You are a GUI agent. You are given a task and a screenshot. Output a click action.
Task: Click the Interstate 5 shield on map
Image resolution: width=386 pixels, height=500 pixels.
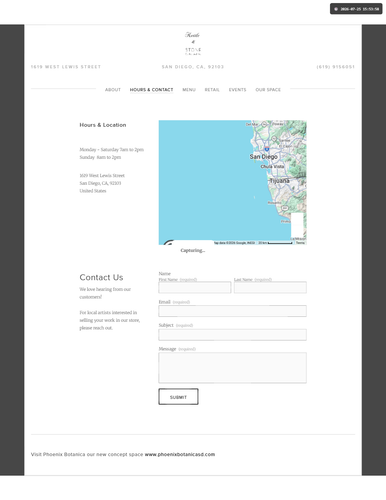267,149
